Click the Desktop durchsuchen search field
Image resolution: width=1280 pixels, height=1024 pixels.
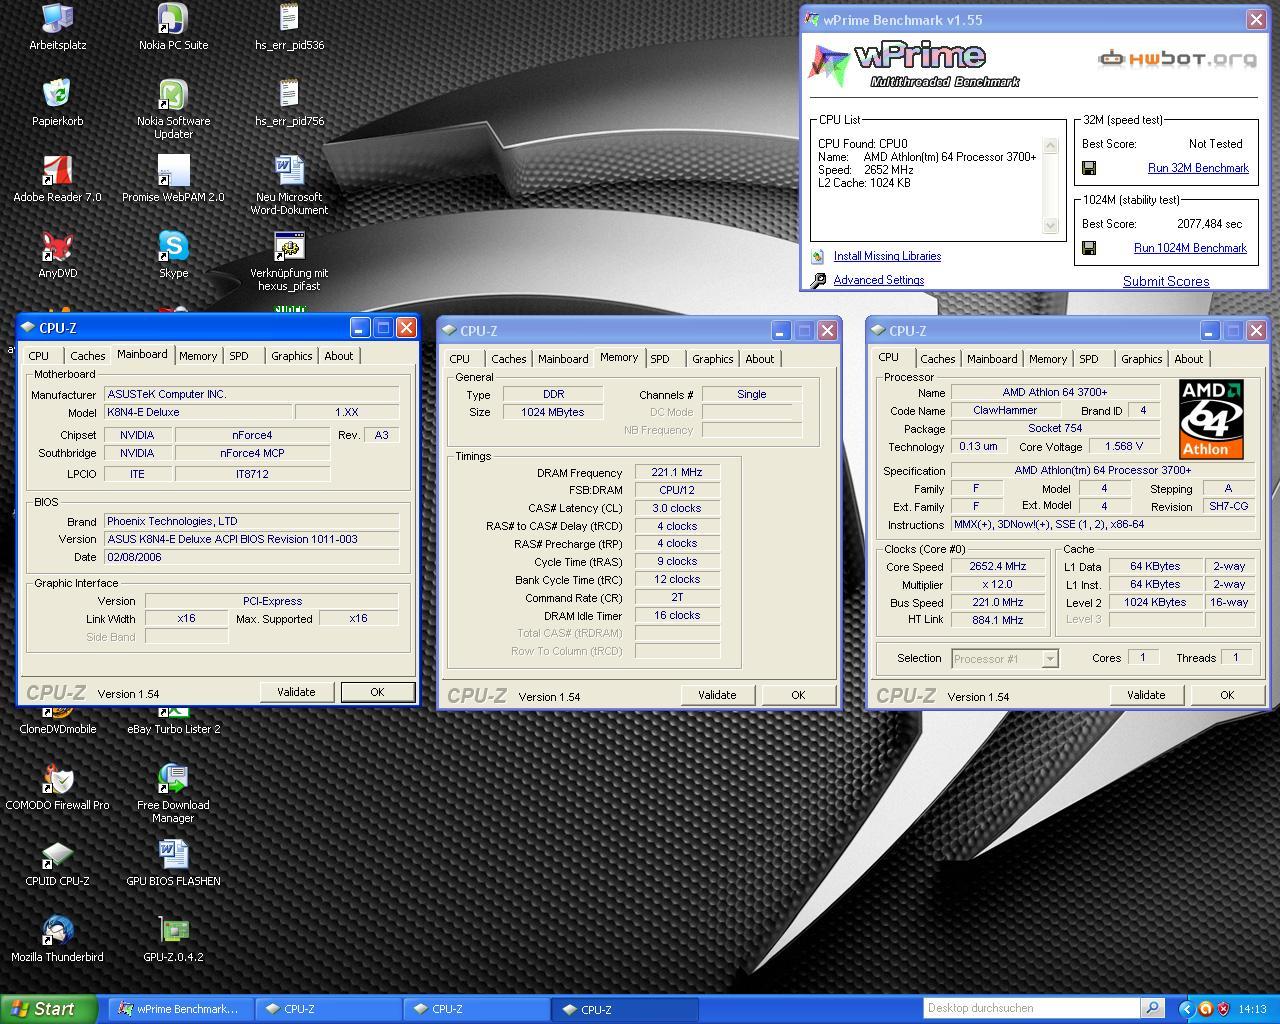1031,1008
